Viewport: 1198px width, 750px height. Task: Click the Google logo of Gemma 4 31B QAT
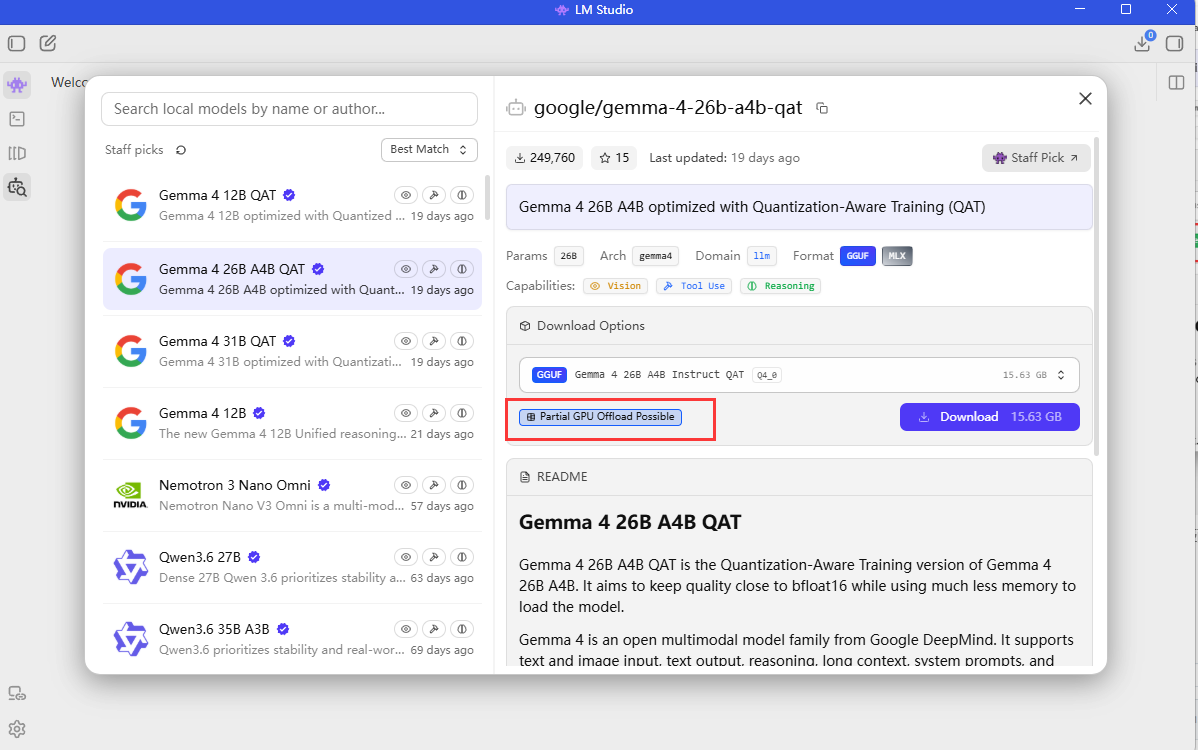pyautogui.click(x=131, y=351)
